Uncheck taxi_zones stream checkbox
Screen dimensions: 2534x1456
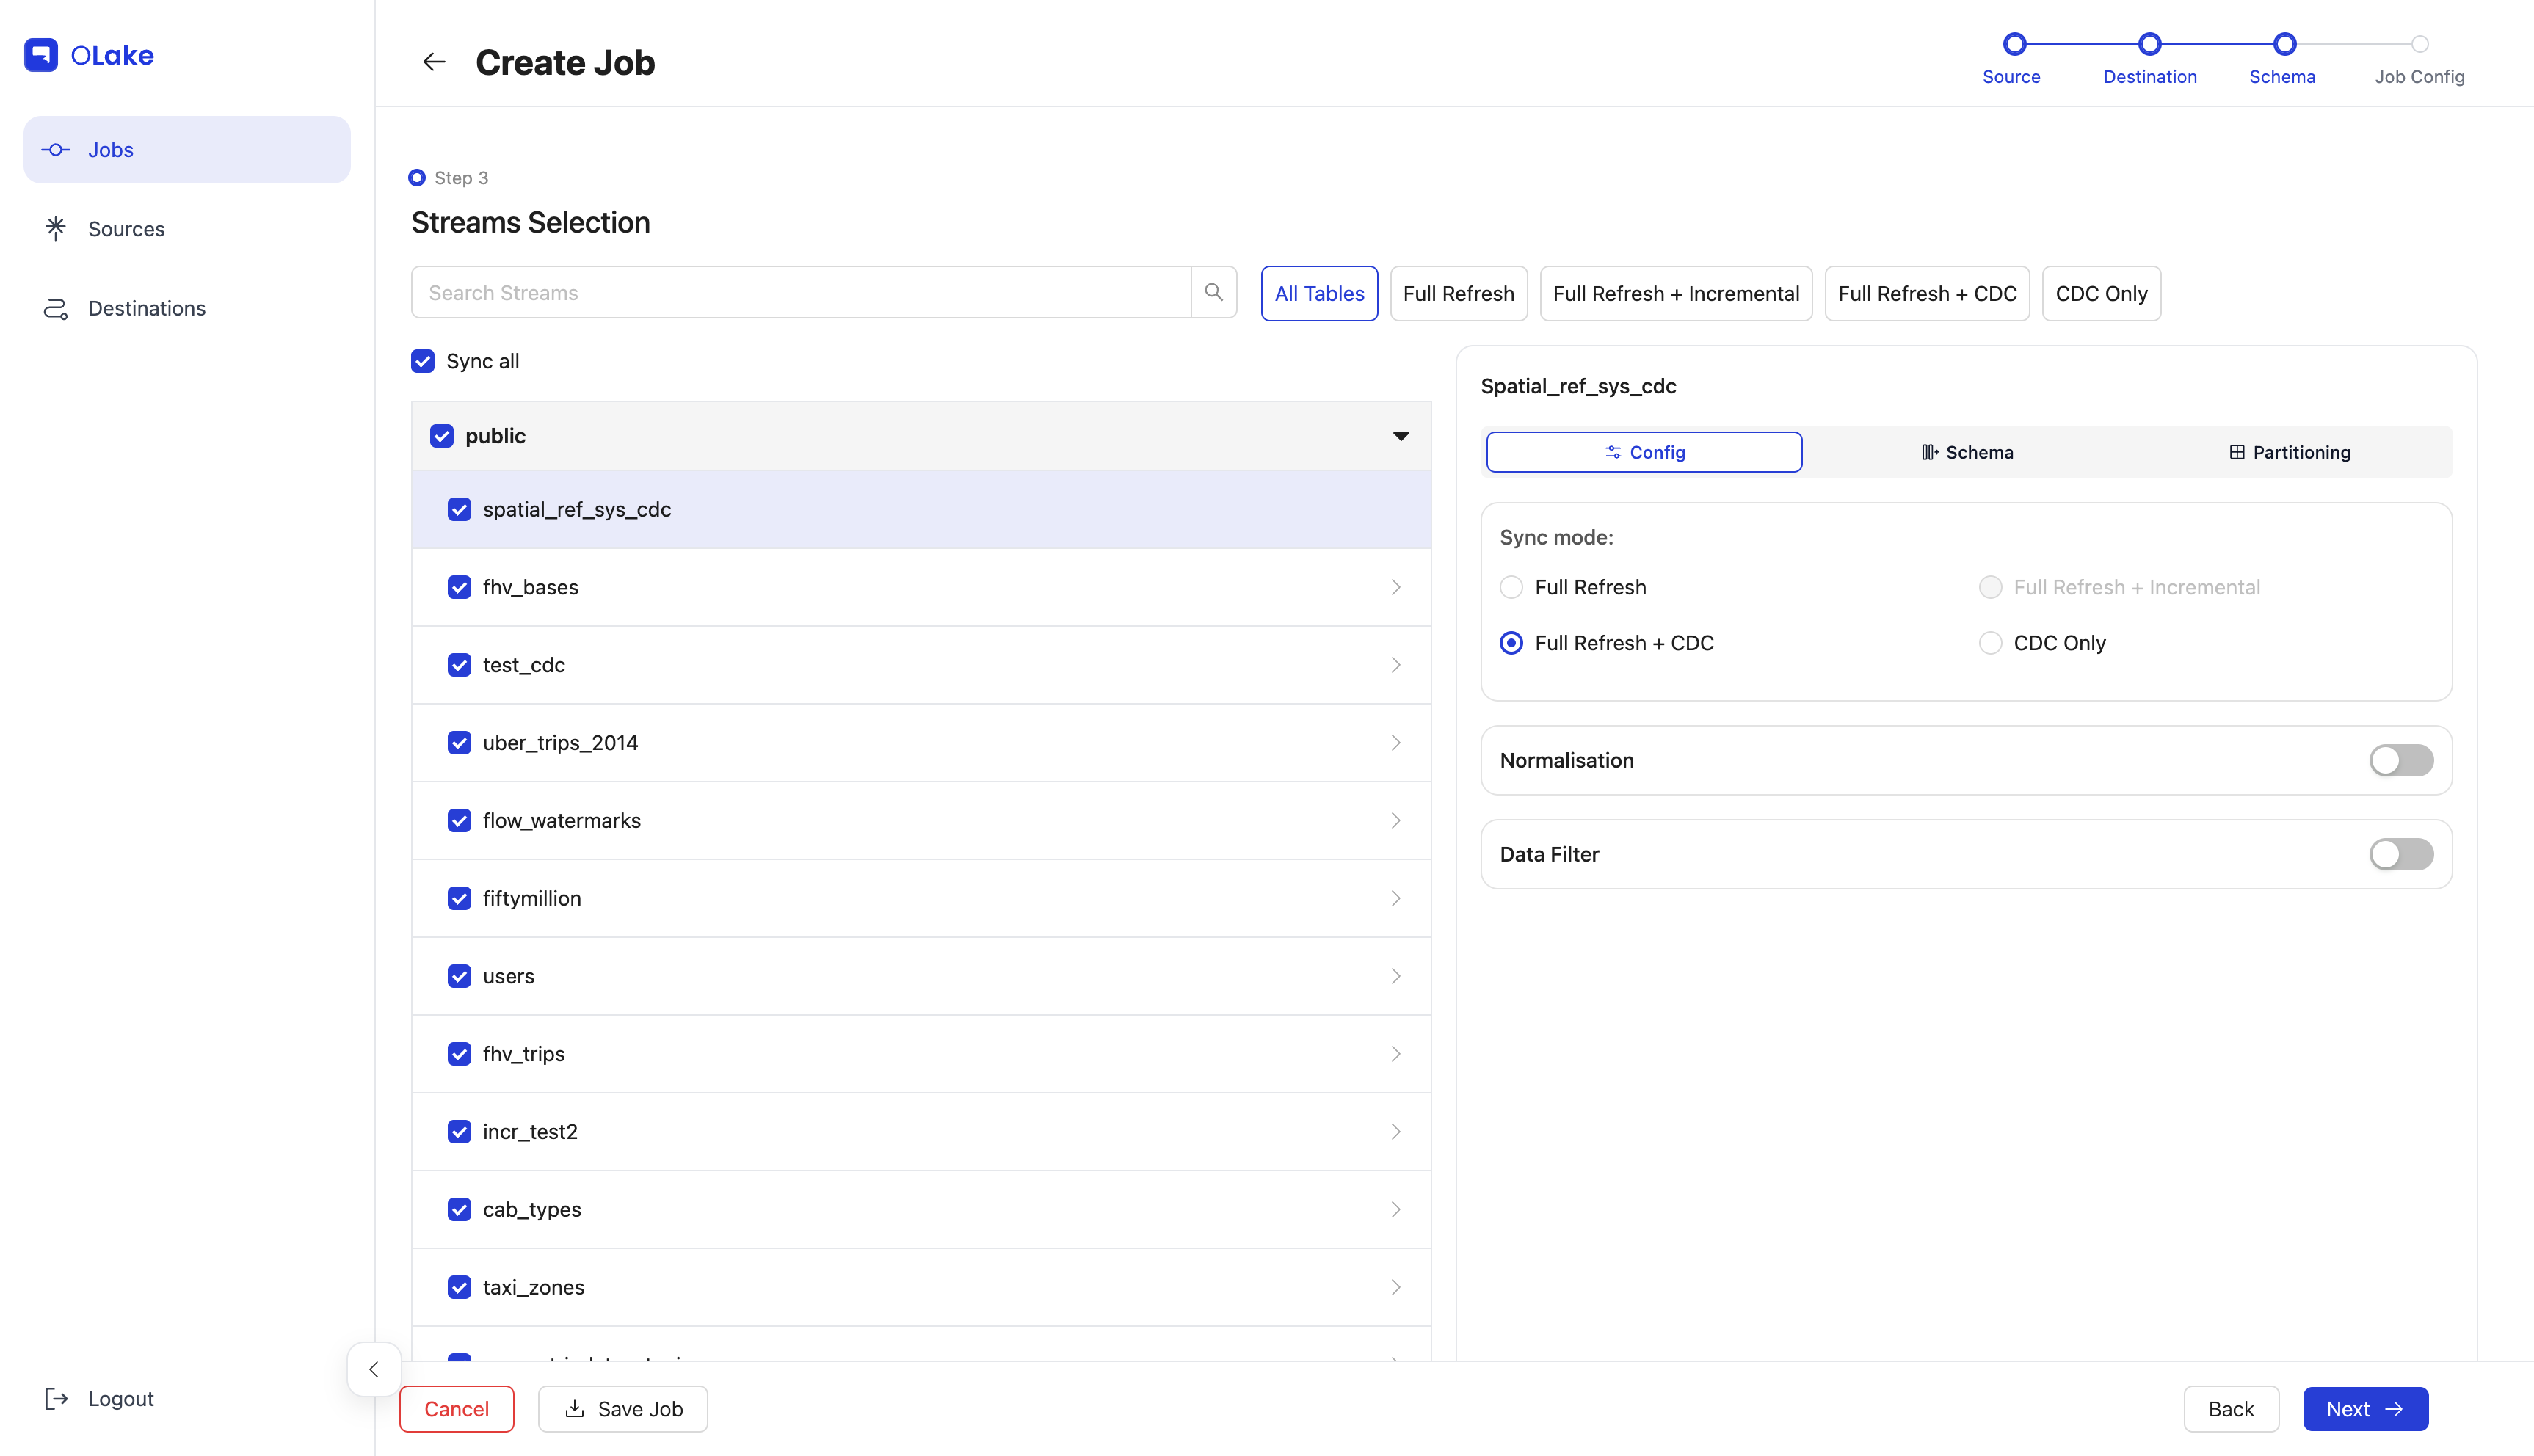459,1287
